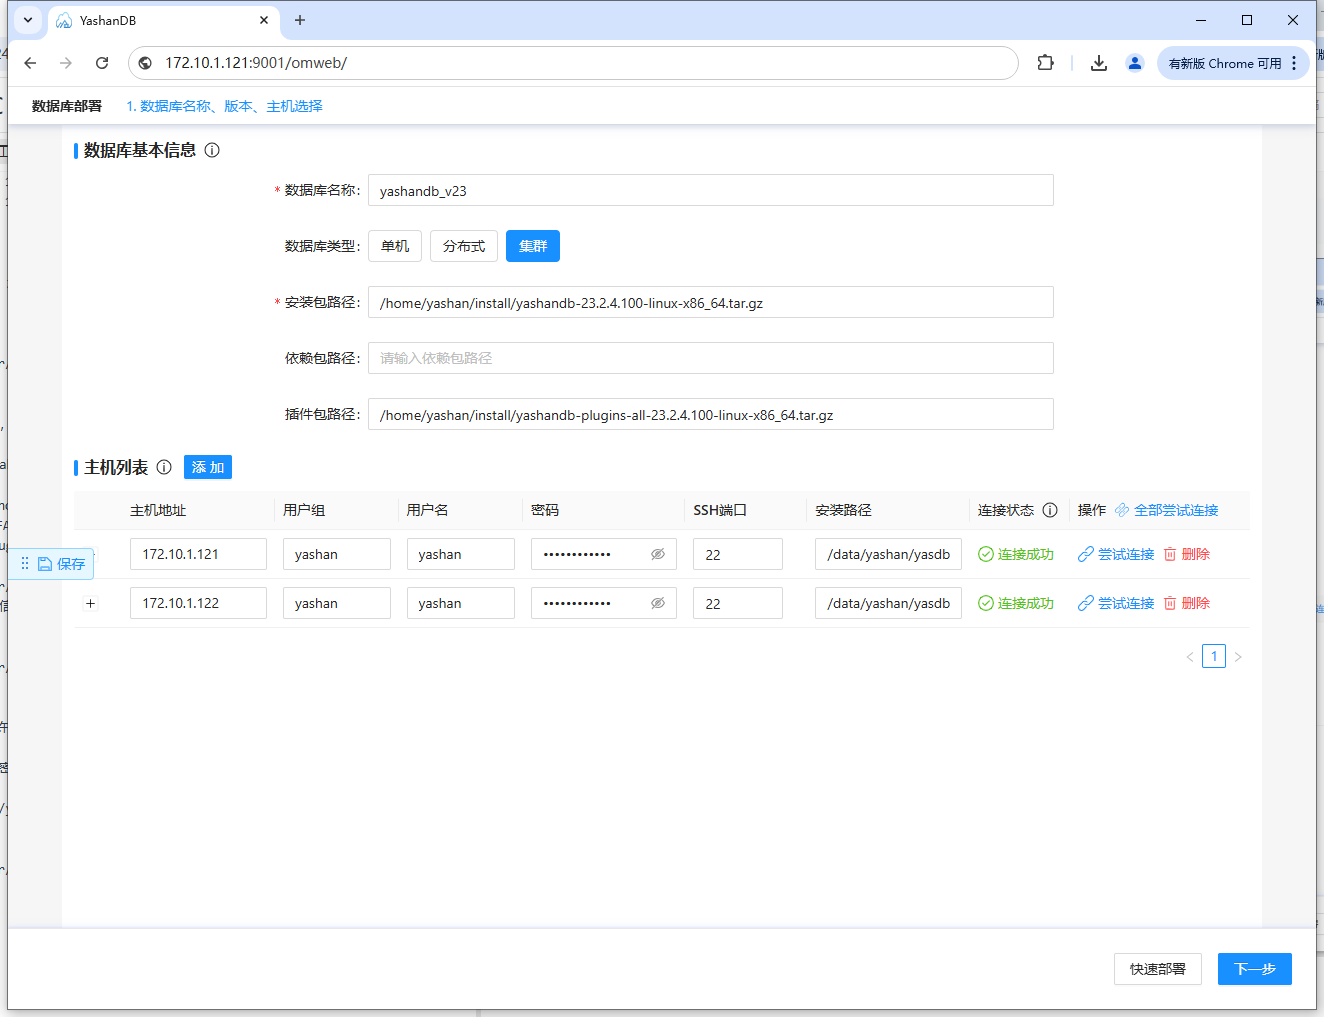Click 尝试连接 for host 172.10.1.121
The image size is (1324, 1017).
[x=1116, y=554]
